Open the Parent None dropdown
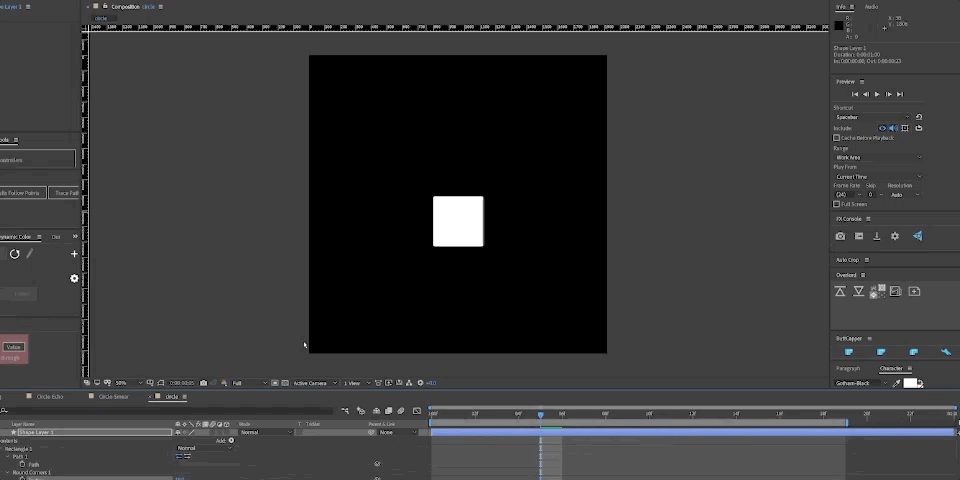This screenshot has width=960, height=480. 398,432
